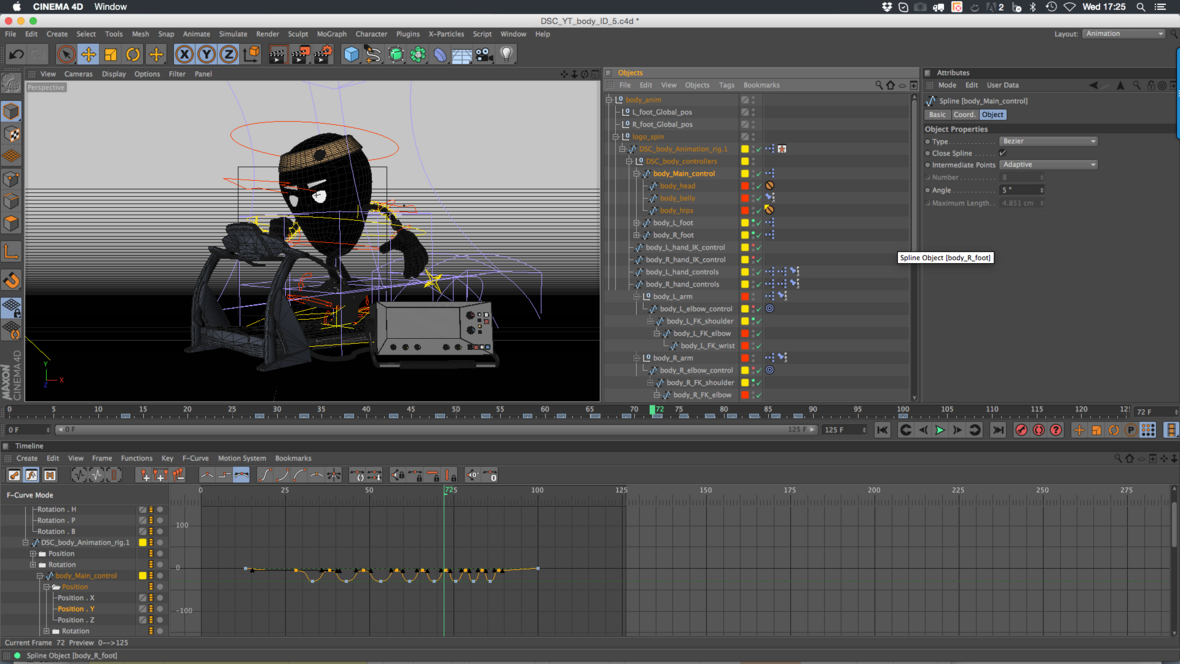Toggle the Y axis lock icon
The width and height of the screenshot is (1180, 664).
click(206, 55)
